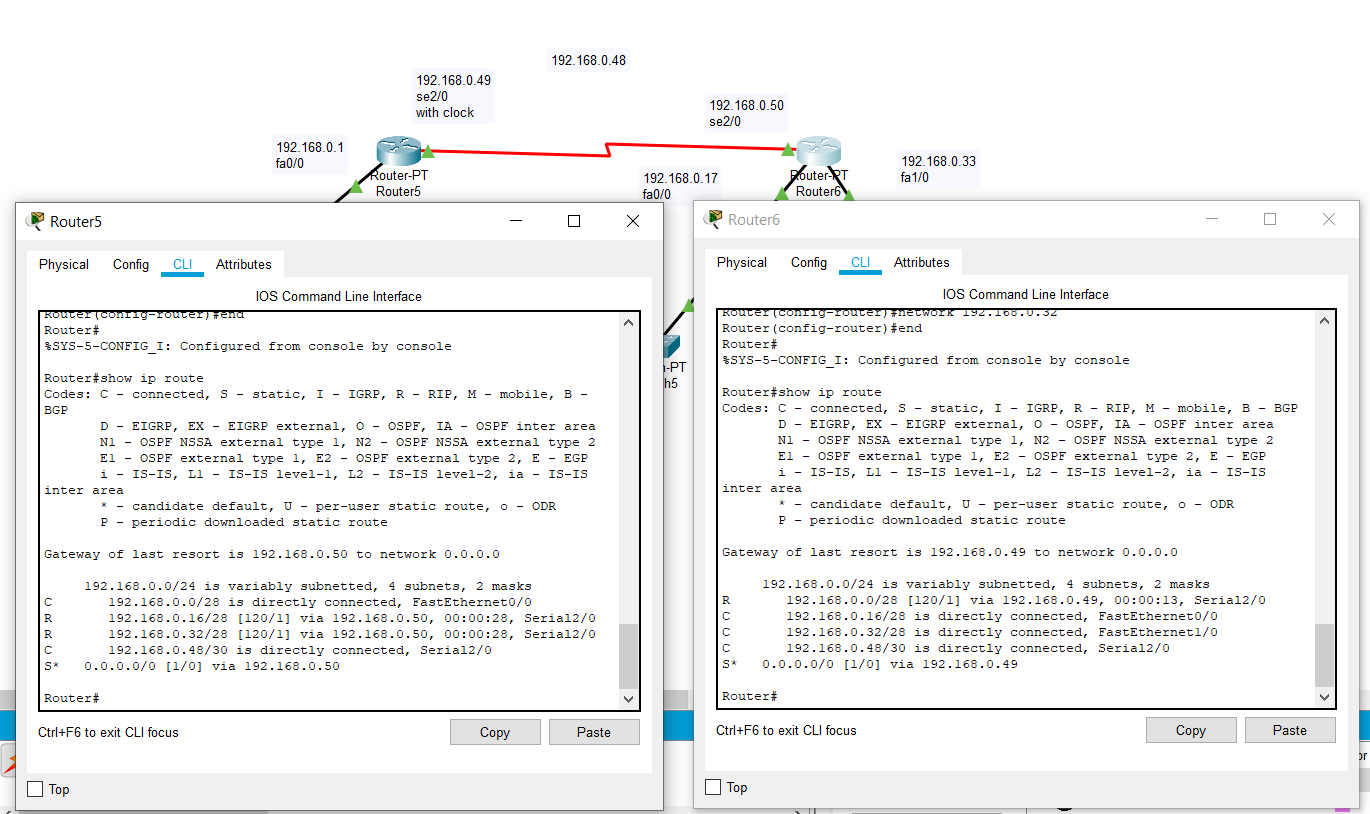Click Paste button in Router6 window

pyautogui.click(x=1290, y=730)
